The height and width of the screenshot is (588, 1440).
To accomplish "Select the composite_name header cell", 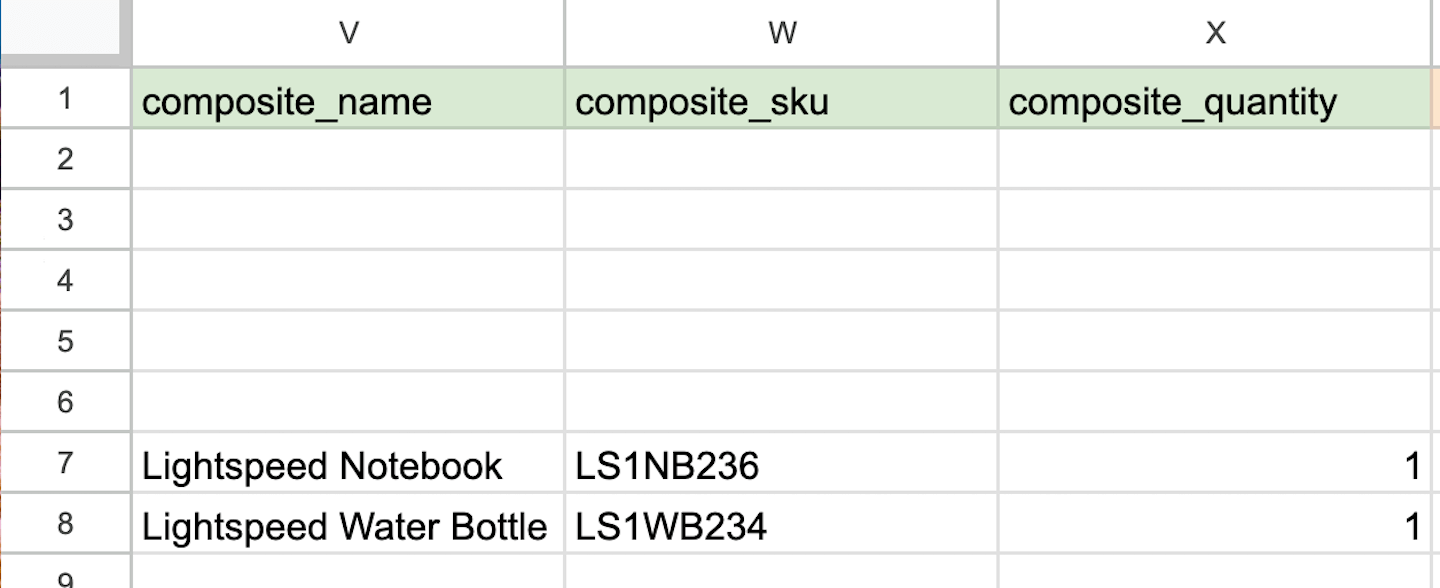I will [348, 100].
